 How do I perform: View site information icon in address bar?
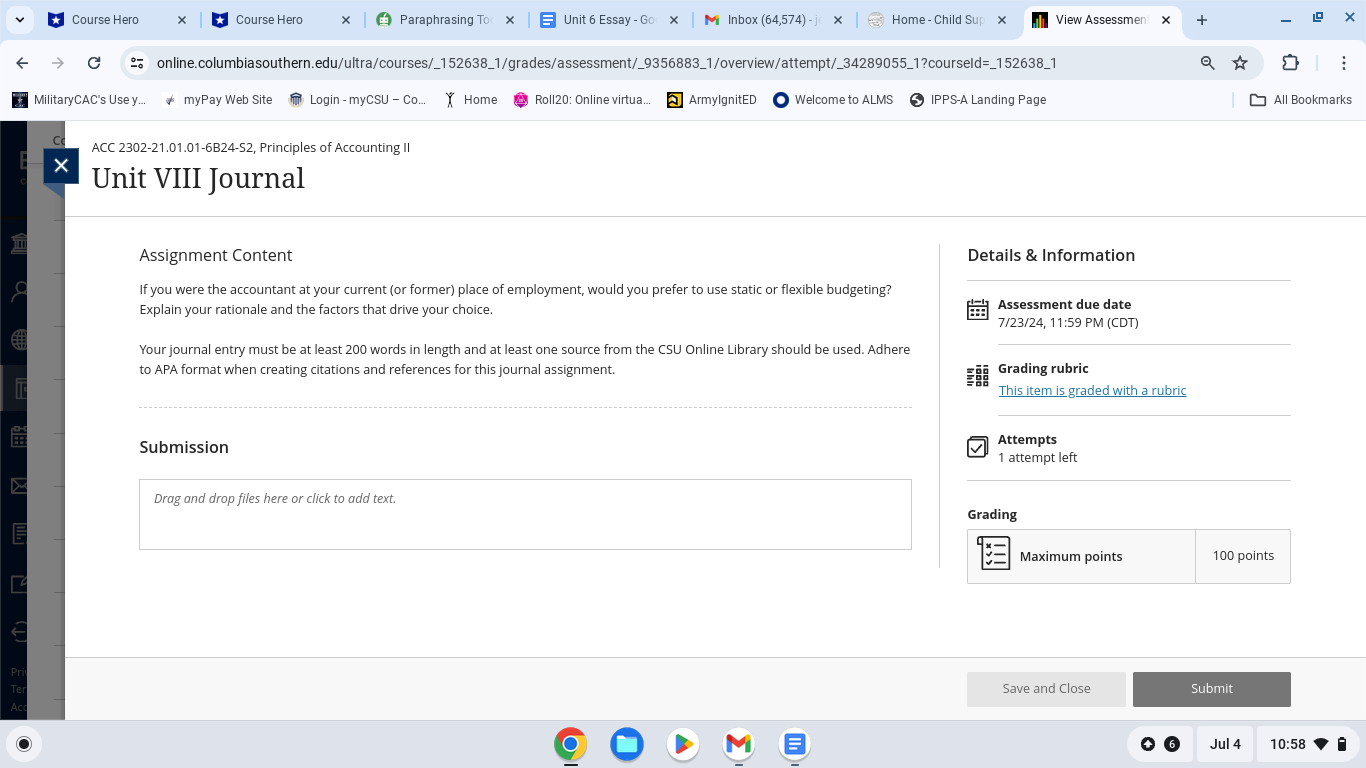click(138, 63)
